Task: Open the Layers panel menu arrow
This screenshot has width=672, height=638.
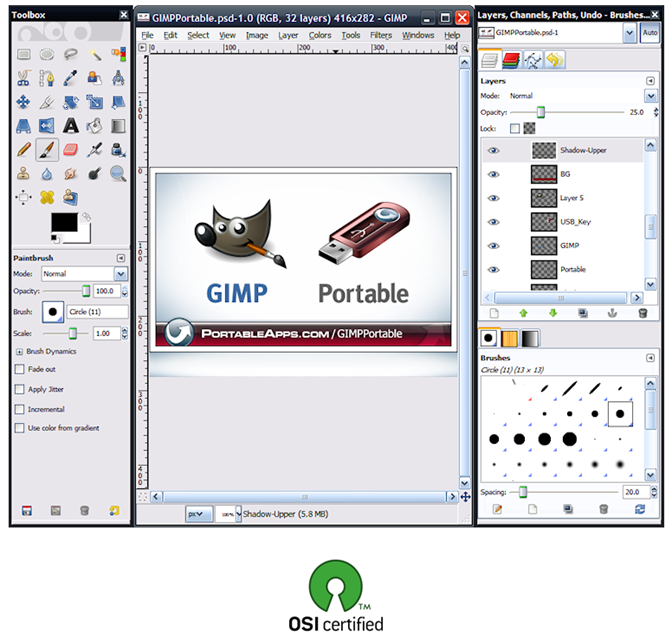Action: [650, 81]
